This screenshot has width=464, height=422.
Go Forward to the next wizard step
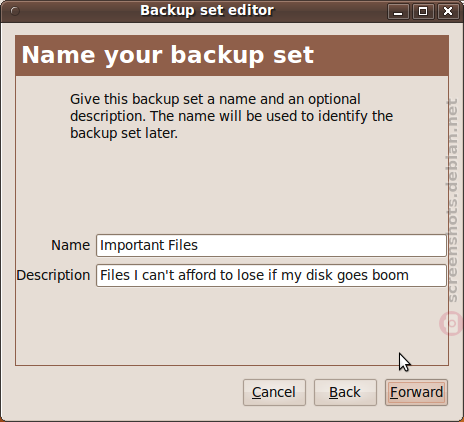tap(416, 392)
